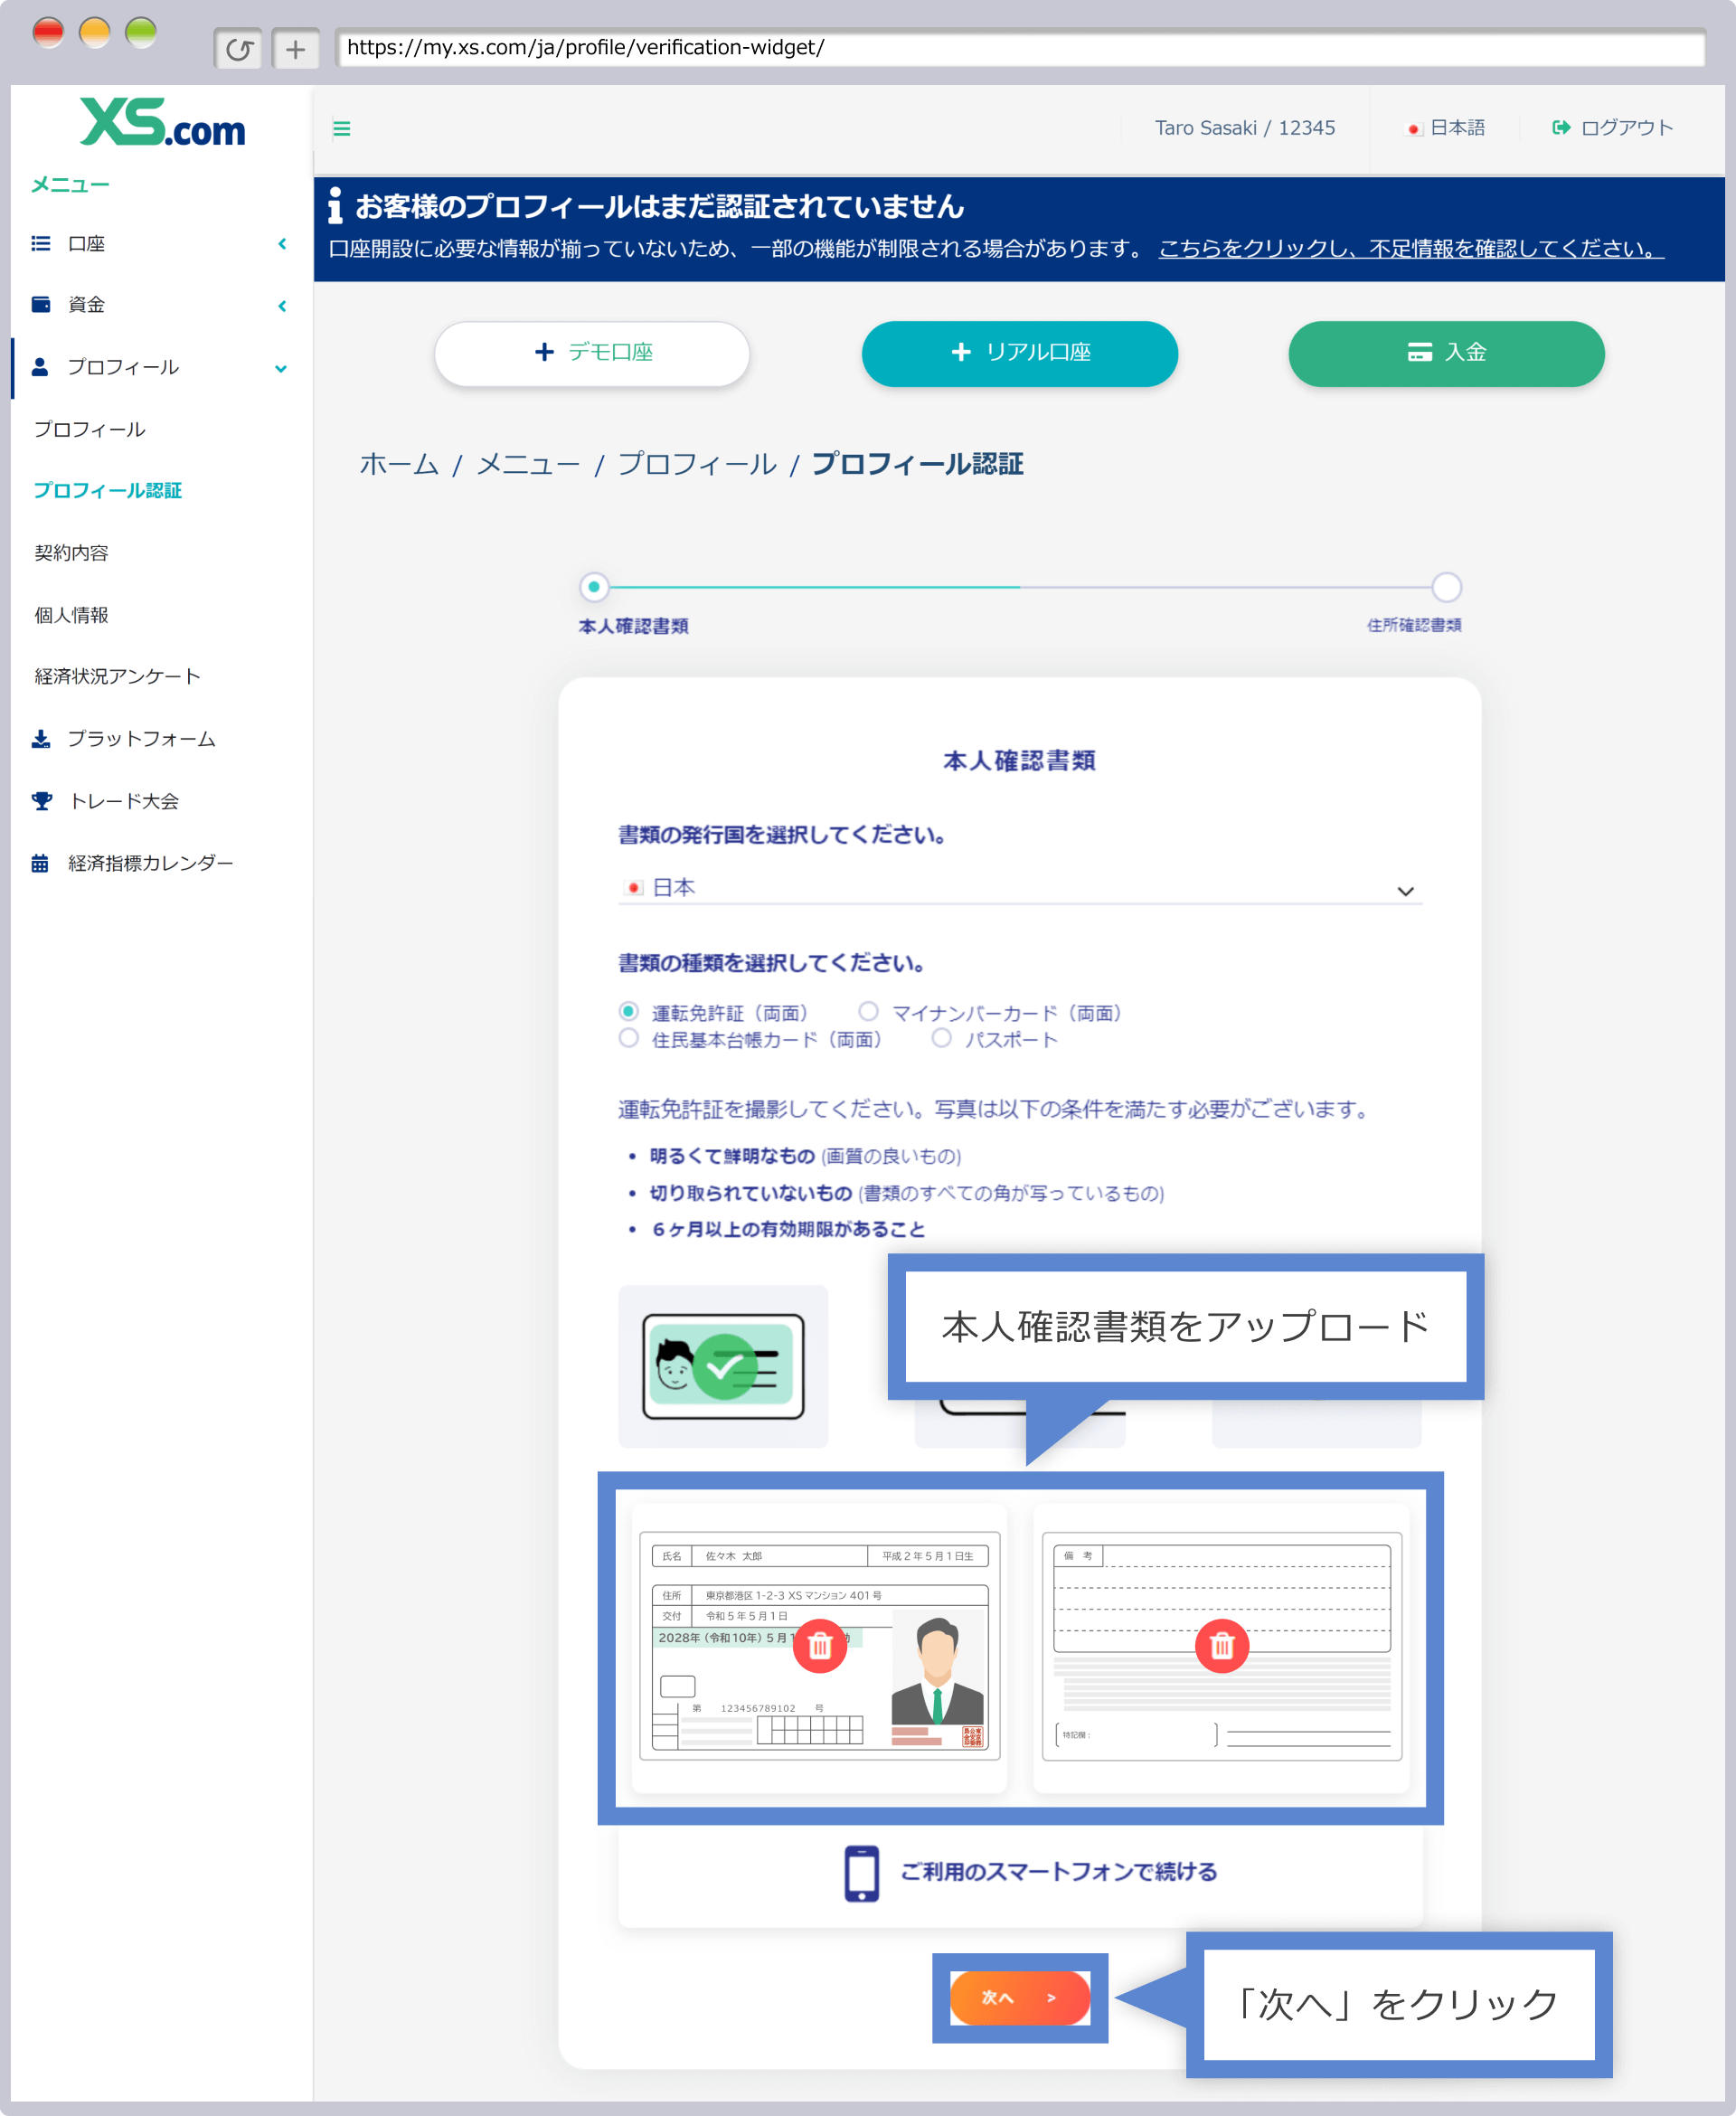
Task: Click the info icon in the blue banner
Action: tap(335, 205)
